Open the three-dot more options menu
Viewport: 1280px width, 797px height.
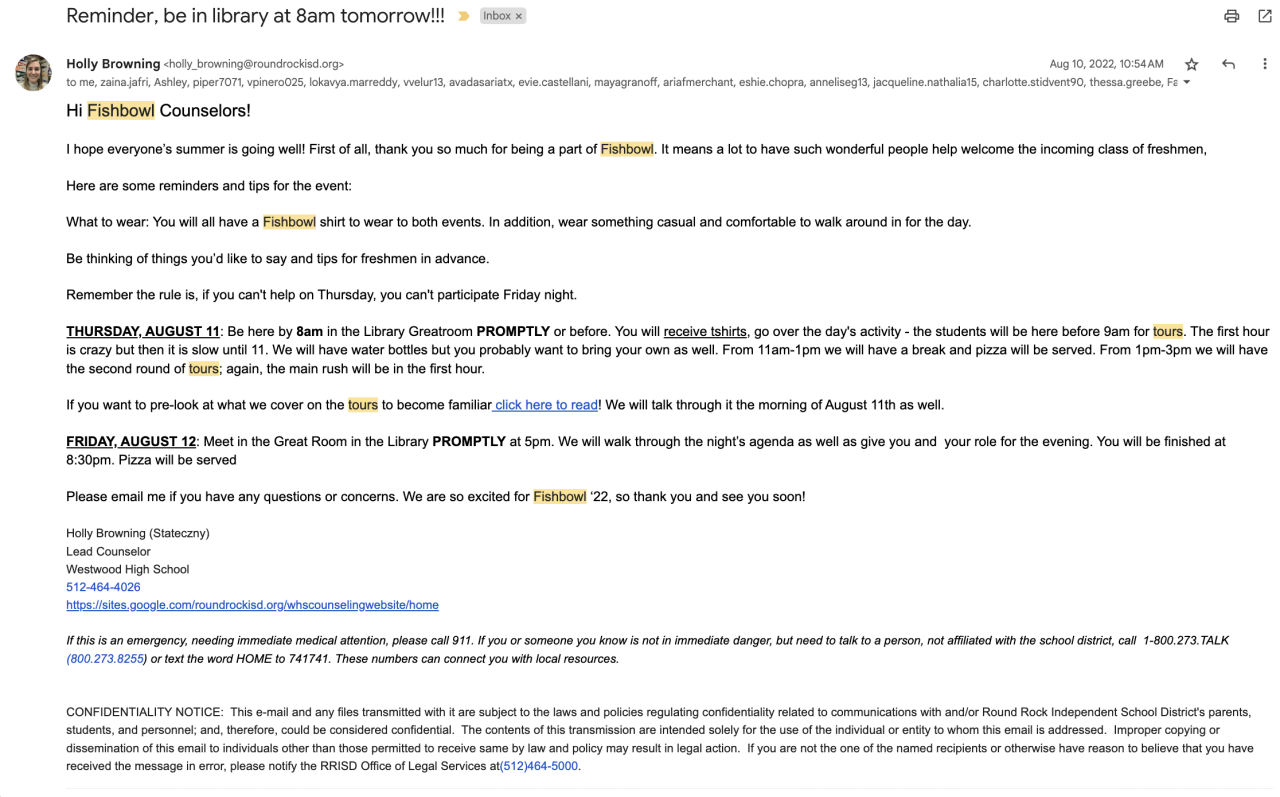tap(1264, 64)
